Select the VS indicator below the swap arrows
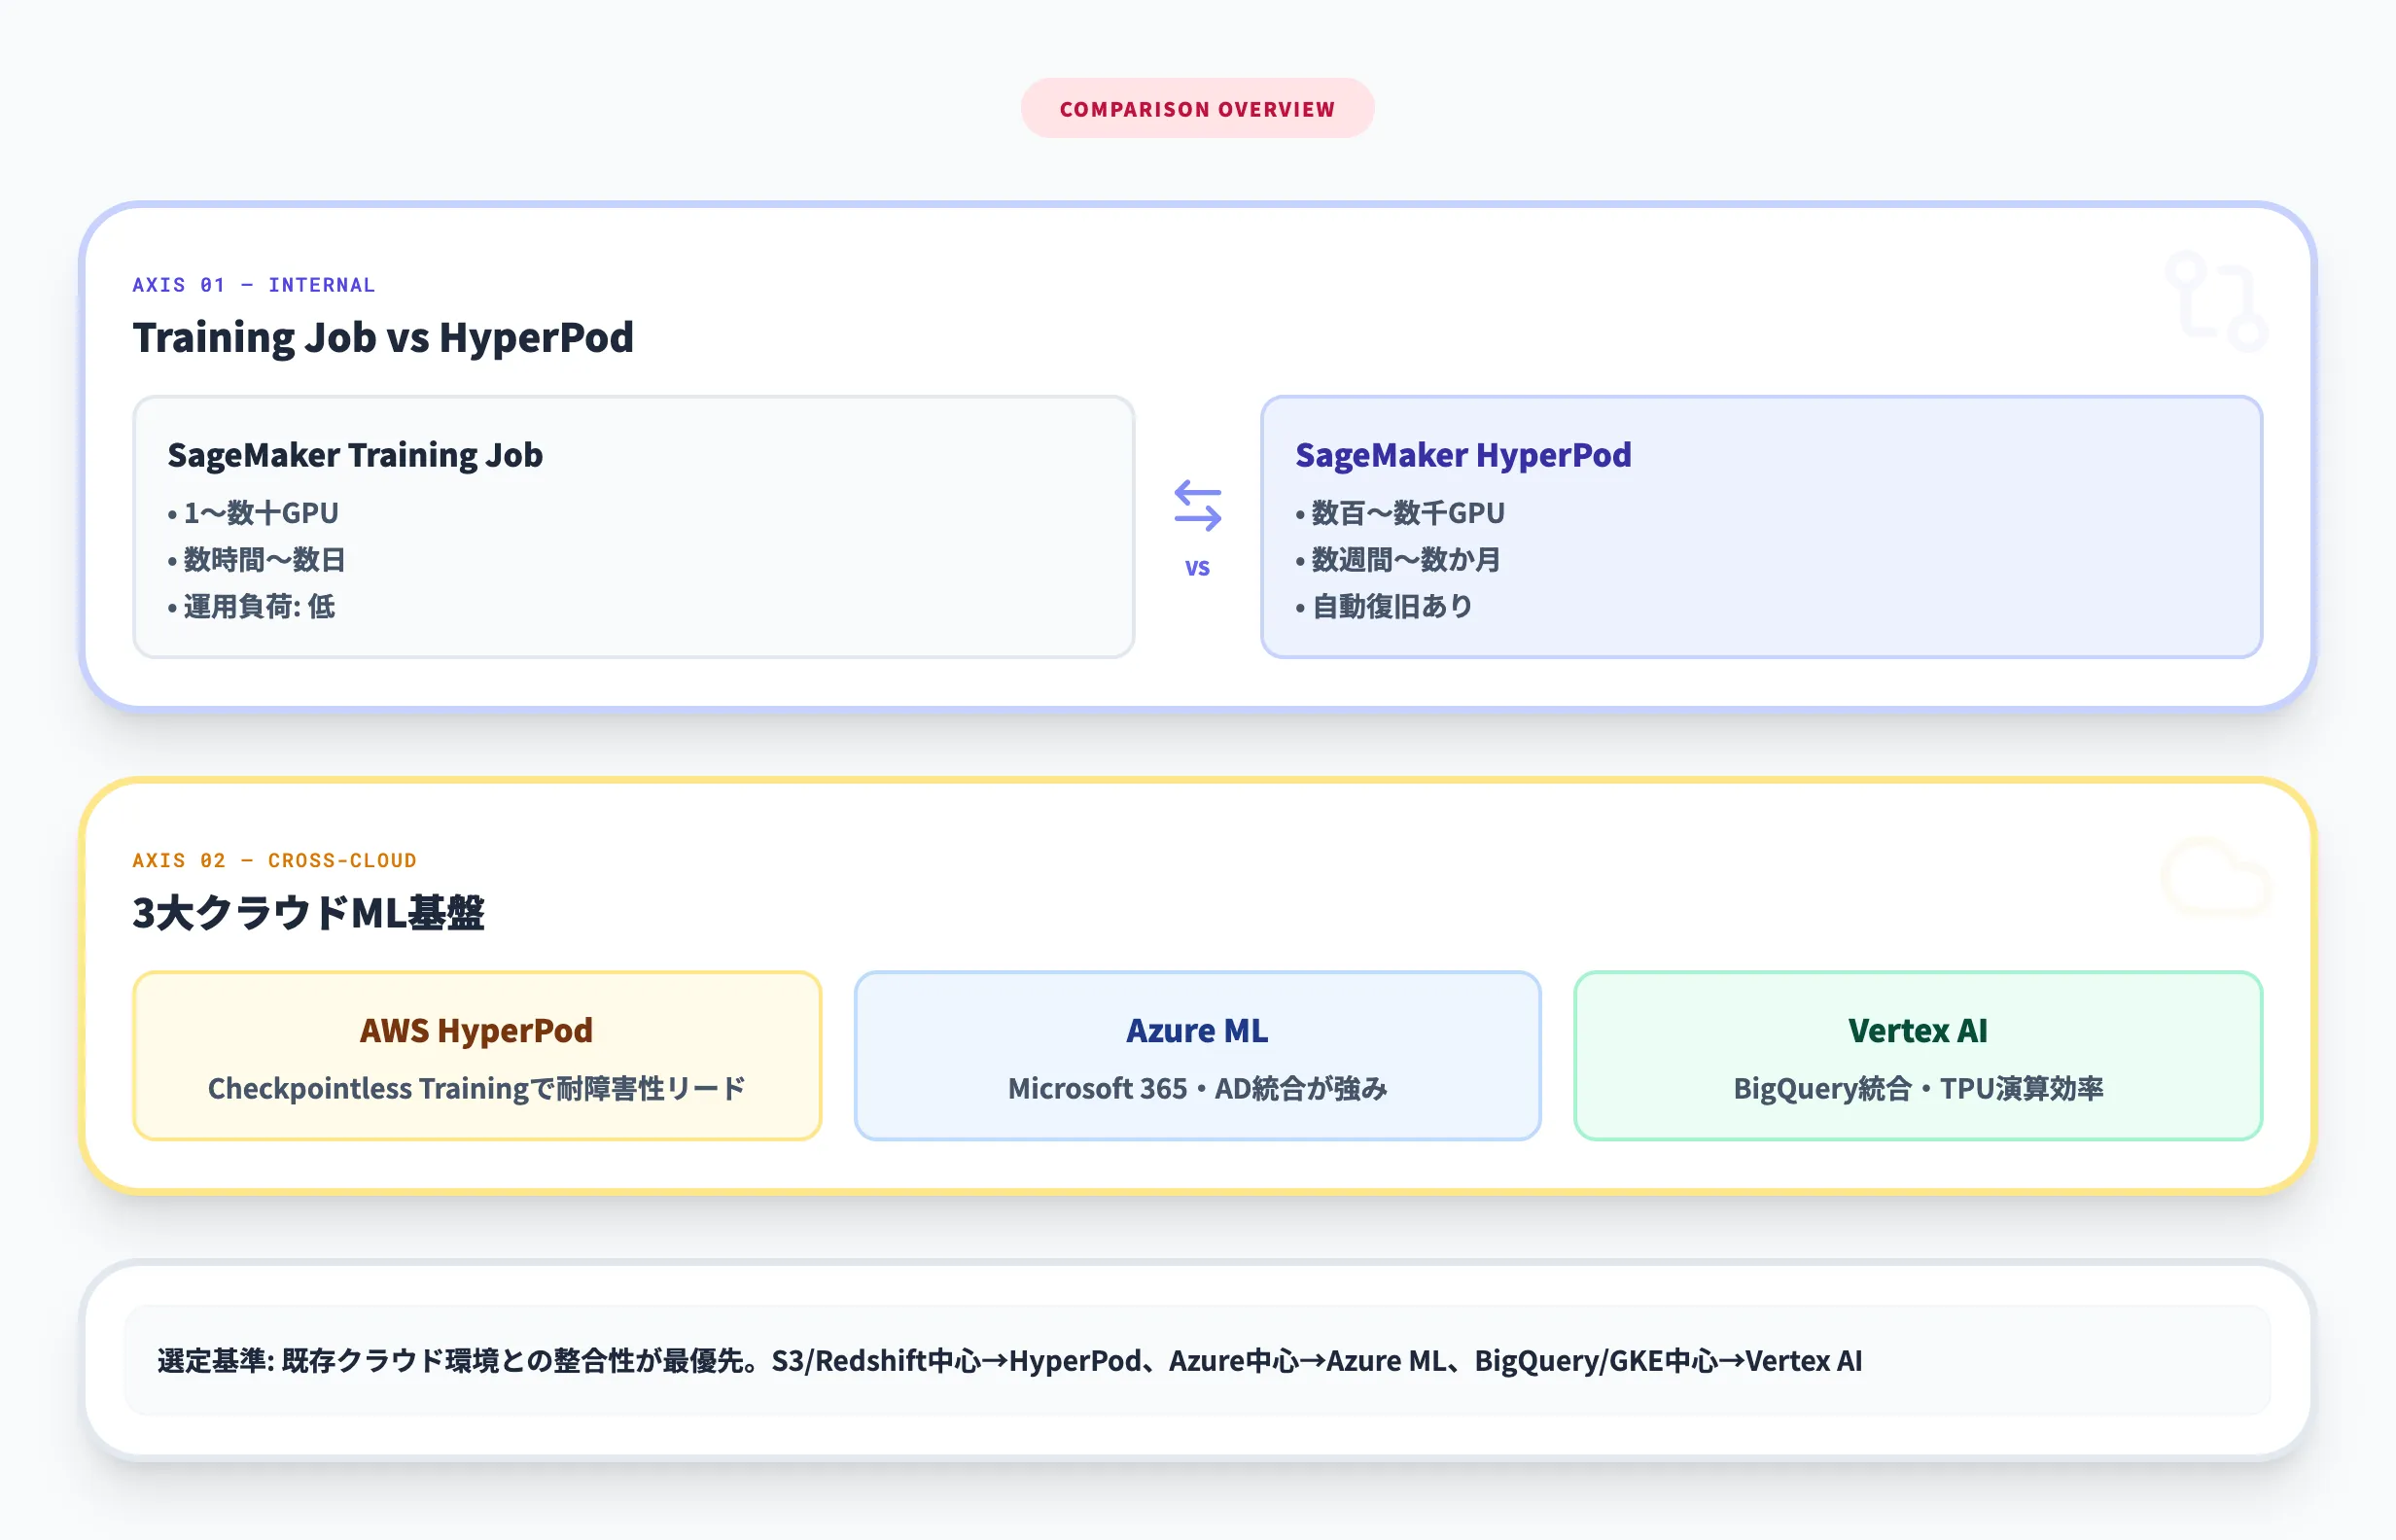 (x=1198, y=567)
